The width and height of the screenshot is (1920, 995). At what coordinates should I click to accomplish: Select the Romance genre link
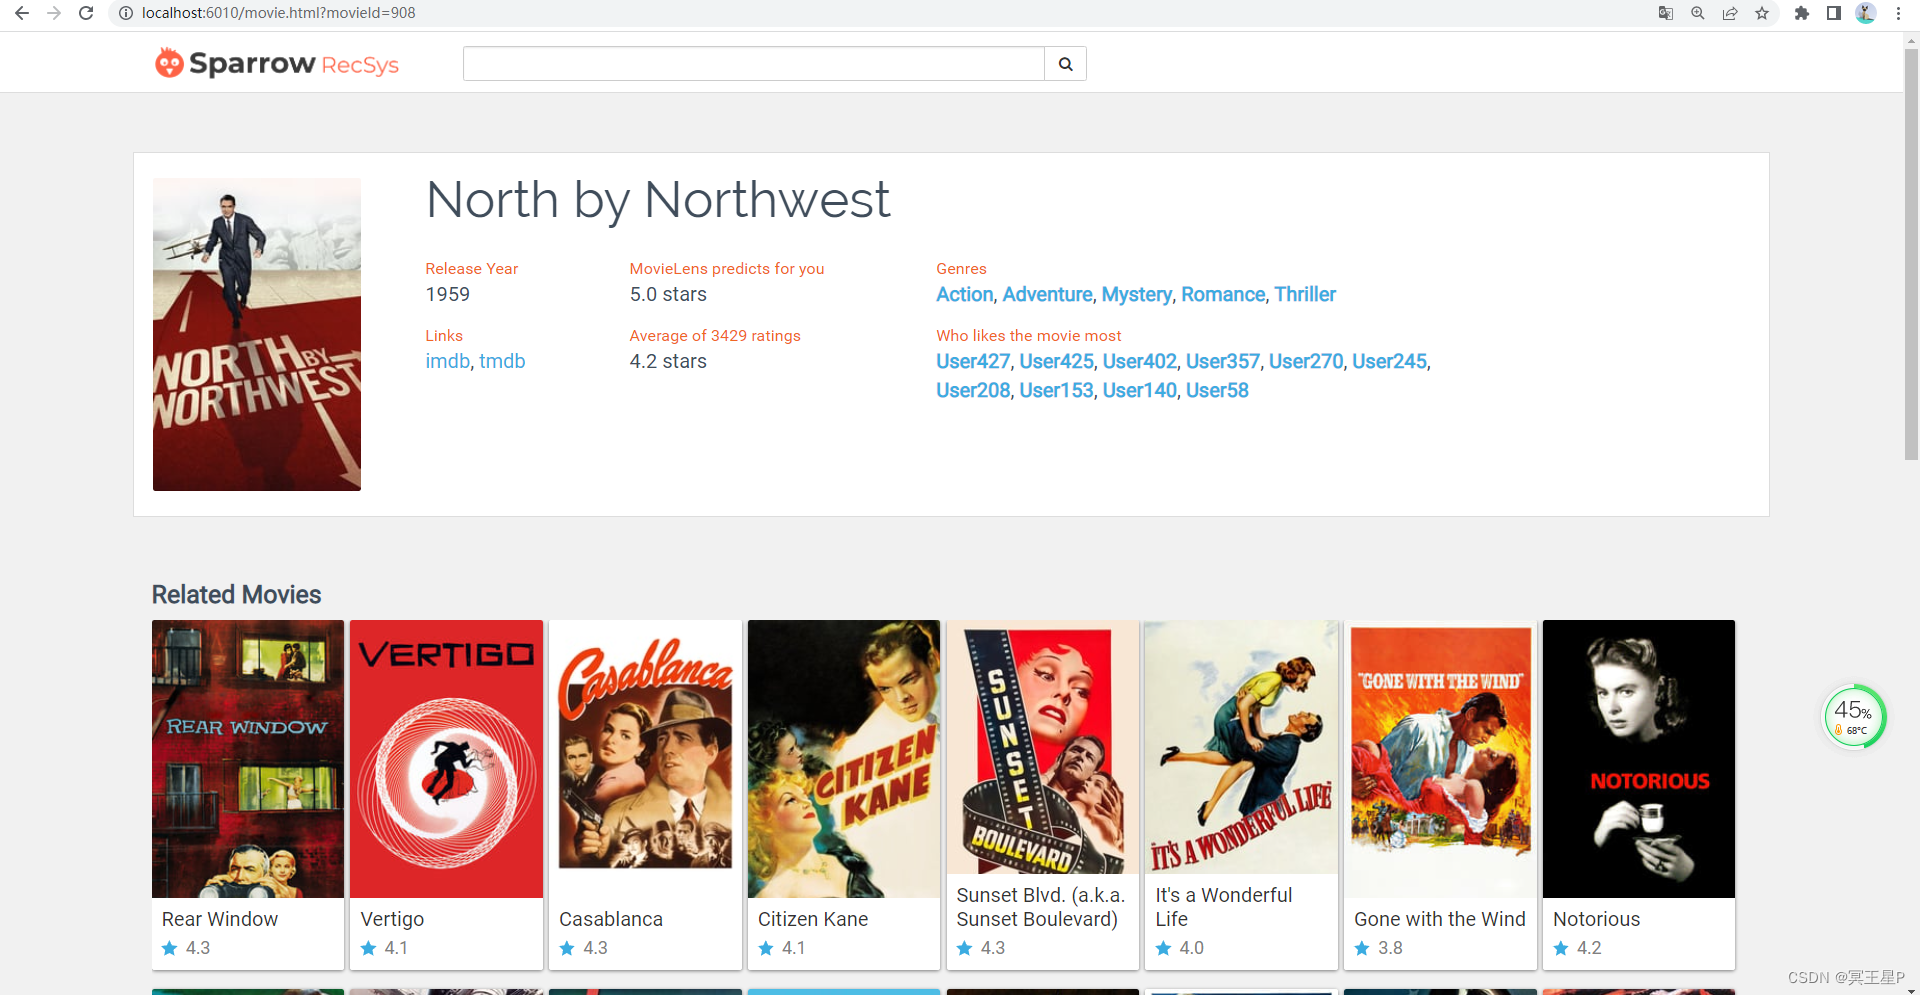pyautogui.click(x=1223, y=294)
